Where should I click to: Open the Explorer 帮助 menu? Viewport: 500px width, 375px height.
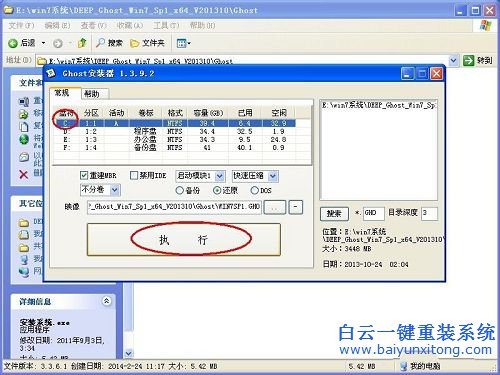(x=202, y=25)
